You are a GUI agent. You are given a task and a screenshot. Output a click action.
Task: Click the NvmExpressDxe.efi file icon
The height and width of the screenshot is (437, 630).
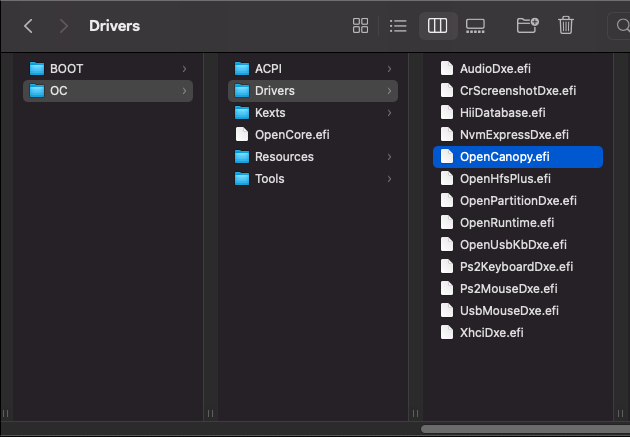tap(447, 135)
